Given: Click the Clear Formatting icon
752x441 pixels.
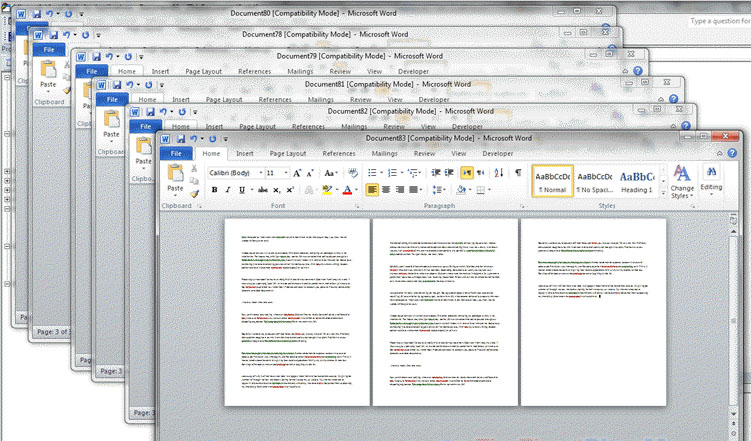Looking at the screenshot, I should pos(353,173).
